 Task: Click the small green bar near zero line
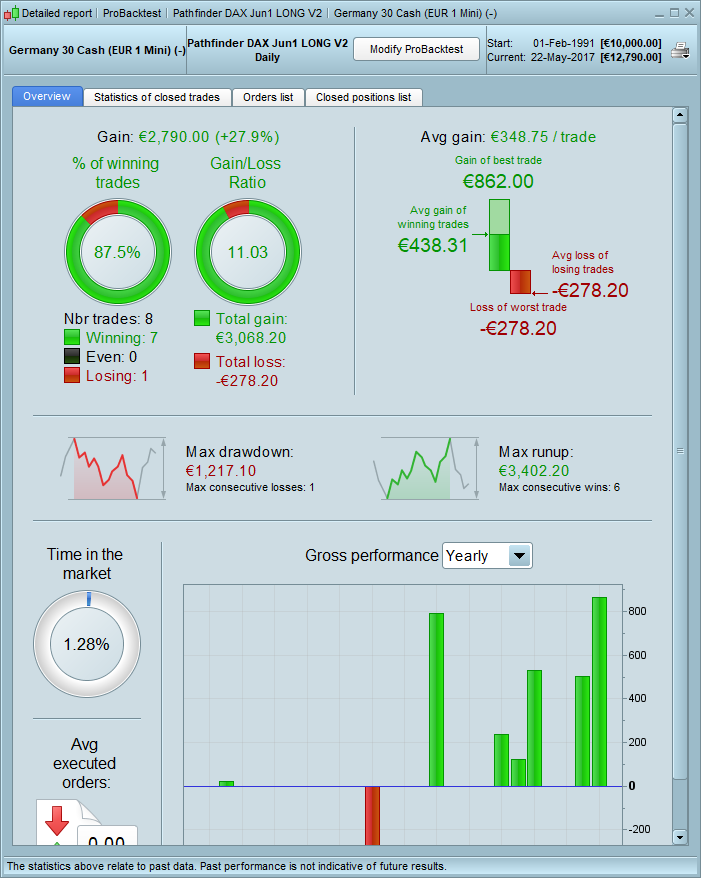tap(226, 783)
